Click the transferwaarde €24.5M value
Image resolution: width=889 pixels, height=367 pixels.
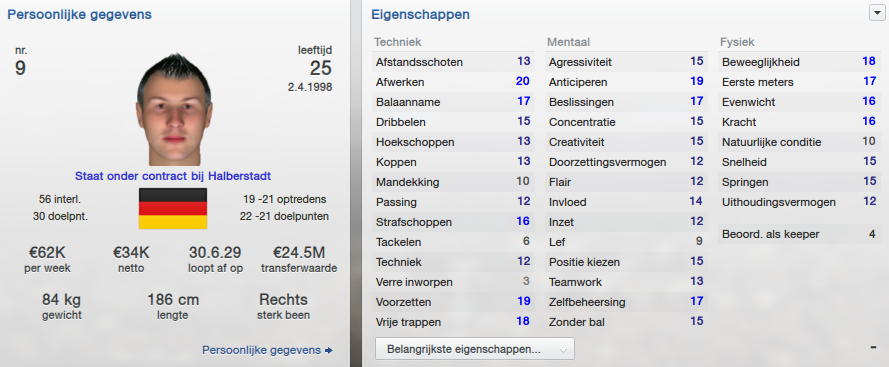coord(299,252)
